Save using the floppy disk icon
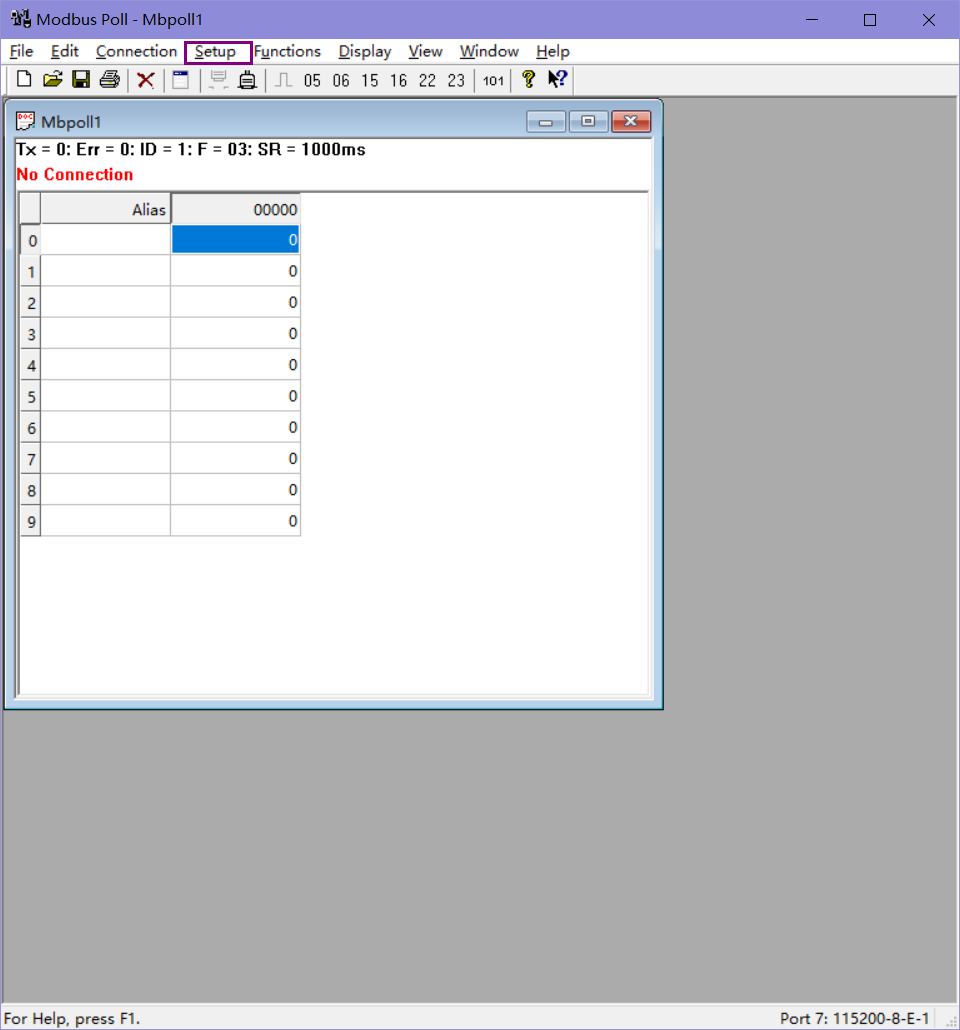 (x=81, y=80)
